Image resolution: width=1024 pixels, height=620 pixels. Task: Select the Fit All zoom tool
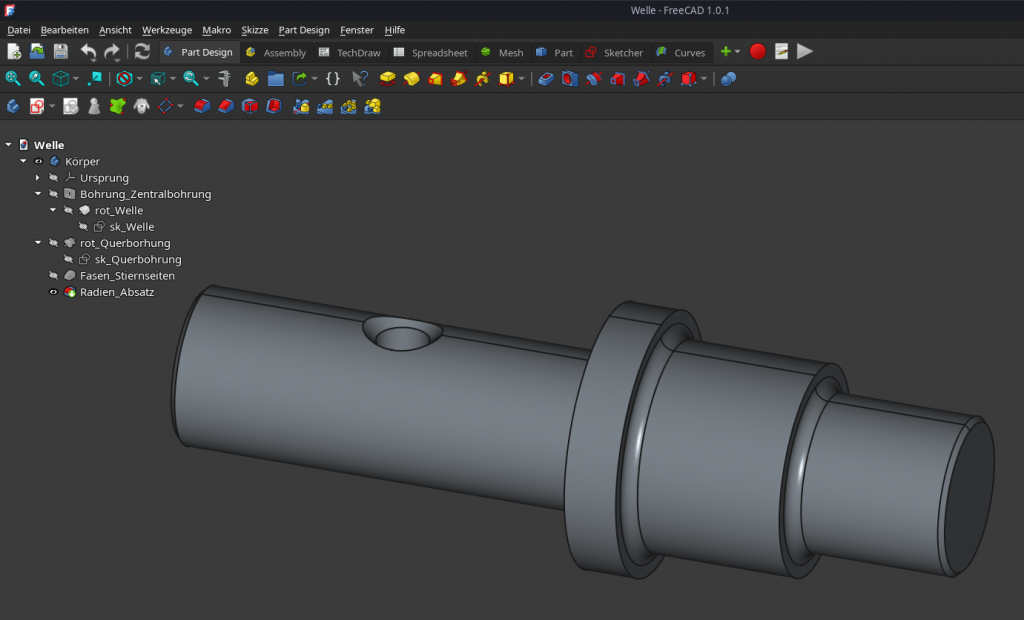coord(13,78)
